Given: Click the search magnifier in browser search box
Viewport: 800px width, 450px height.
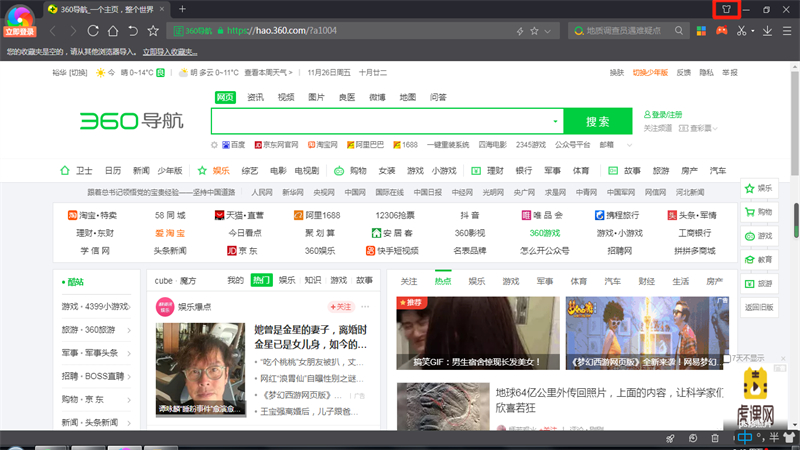Looking at the screenshot, I should pos(679,31).
